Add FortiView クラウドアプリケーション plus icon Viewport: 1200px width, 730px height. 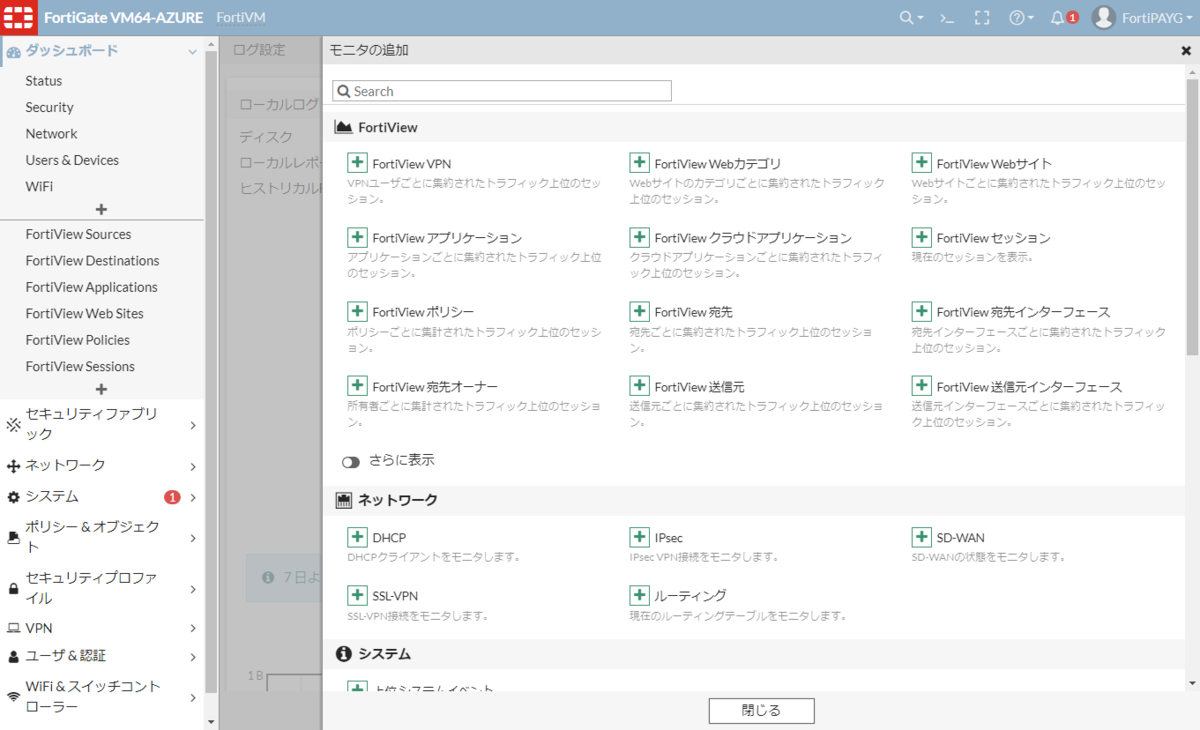[x=639, y=237]
